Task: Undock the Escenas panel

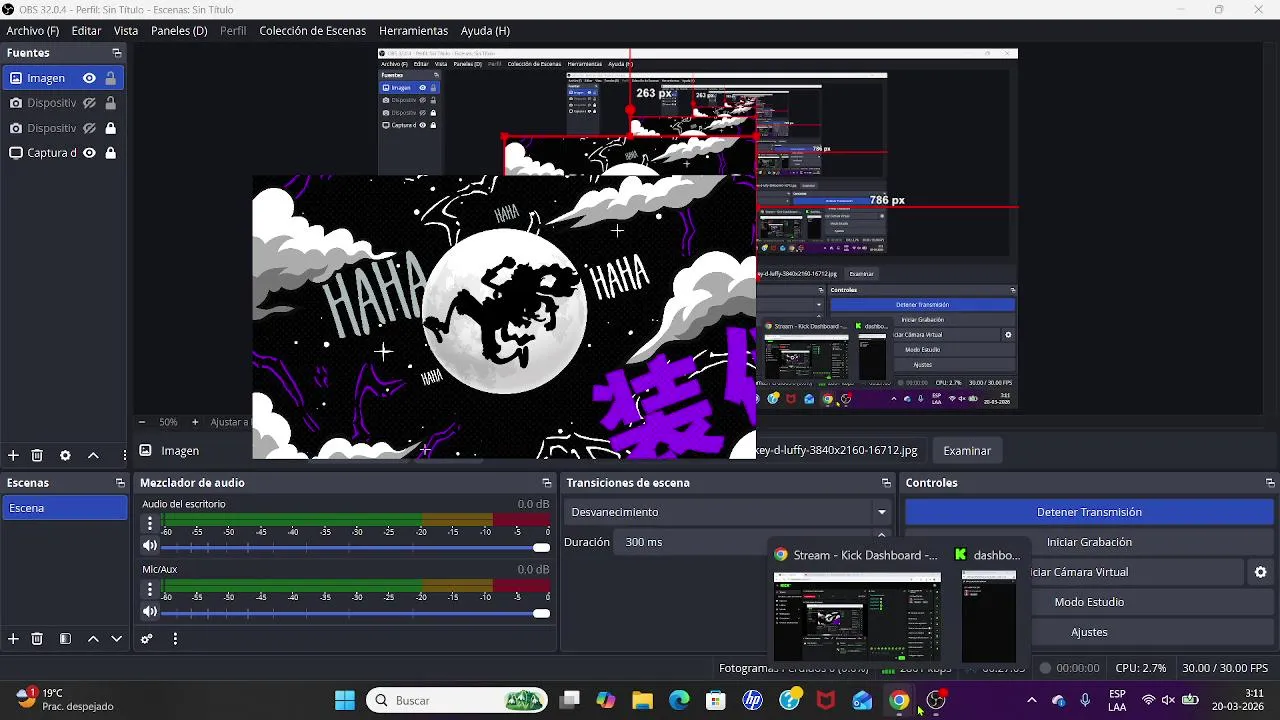Action: [120, 483]
